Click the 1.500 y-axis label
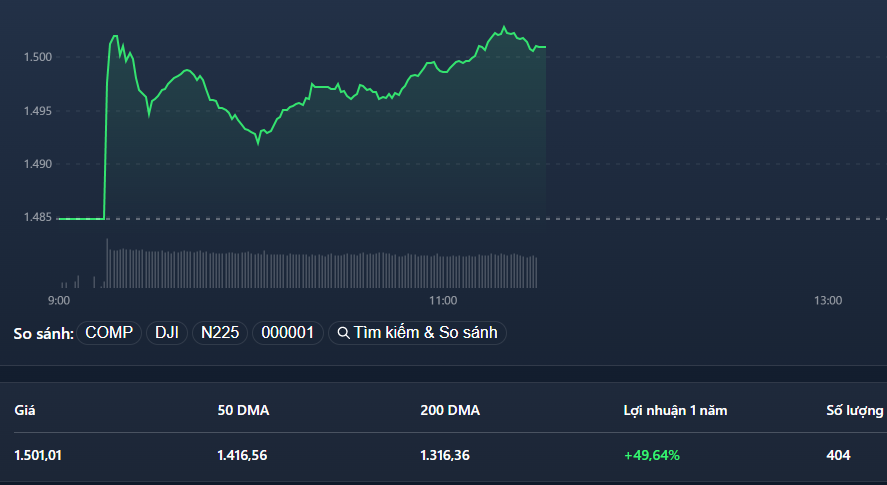The height and width of the screenshot is (485, 887). (x=38, y=57)
